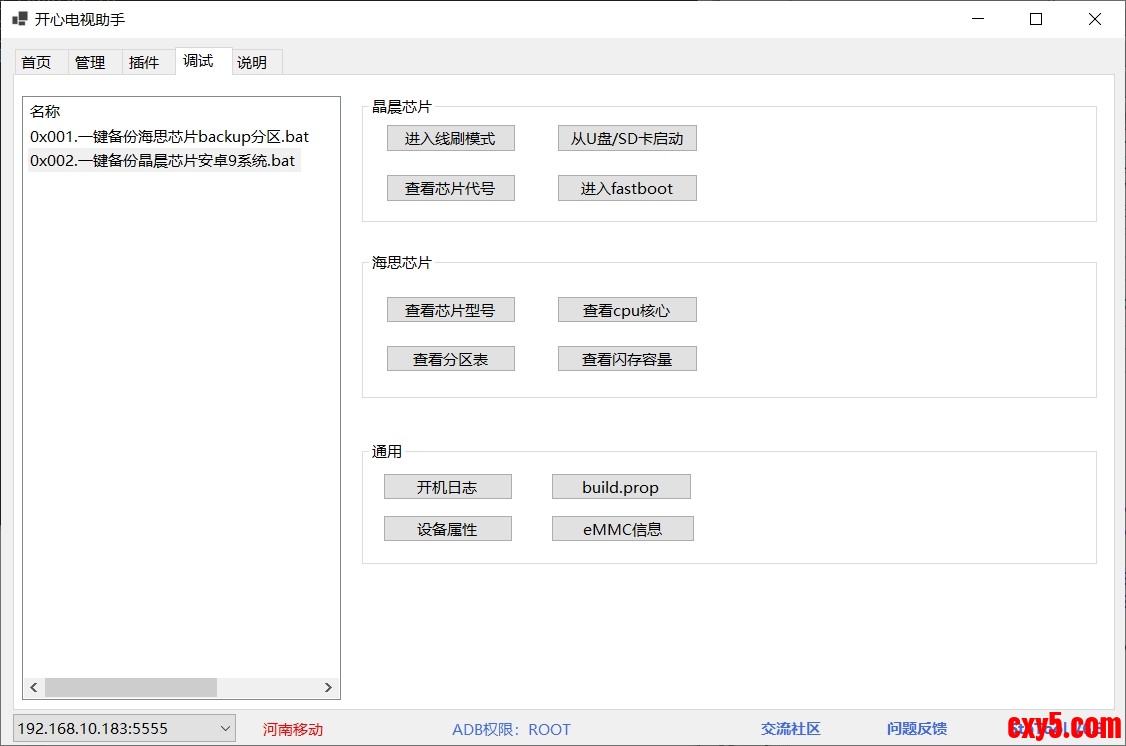Click the 查看闪存容量 button
This screenshot has height=746, width=1126.
626,359
